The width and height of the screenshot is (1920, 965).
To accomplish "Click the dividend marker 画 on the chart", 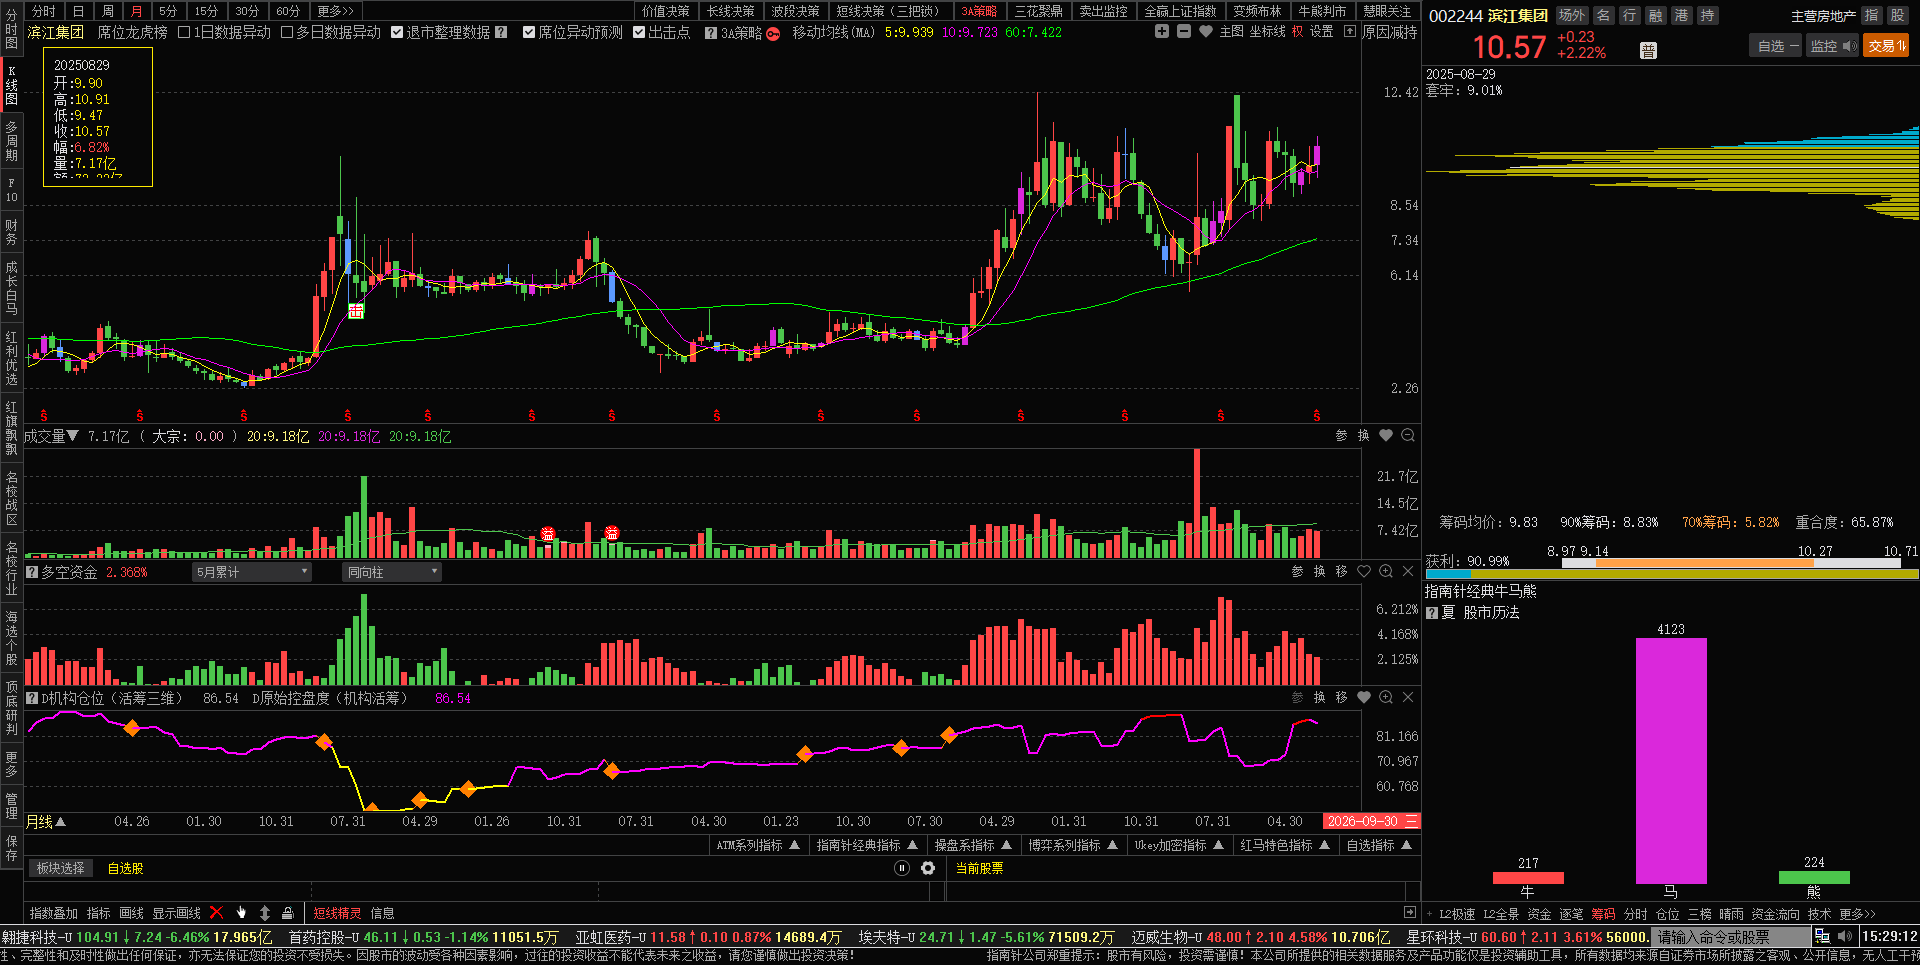I will coord(356,312).
